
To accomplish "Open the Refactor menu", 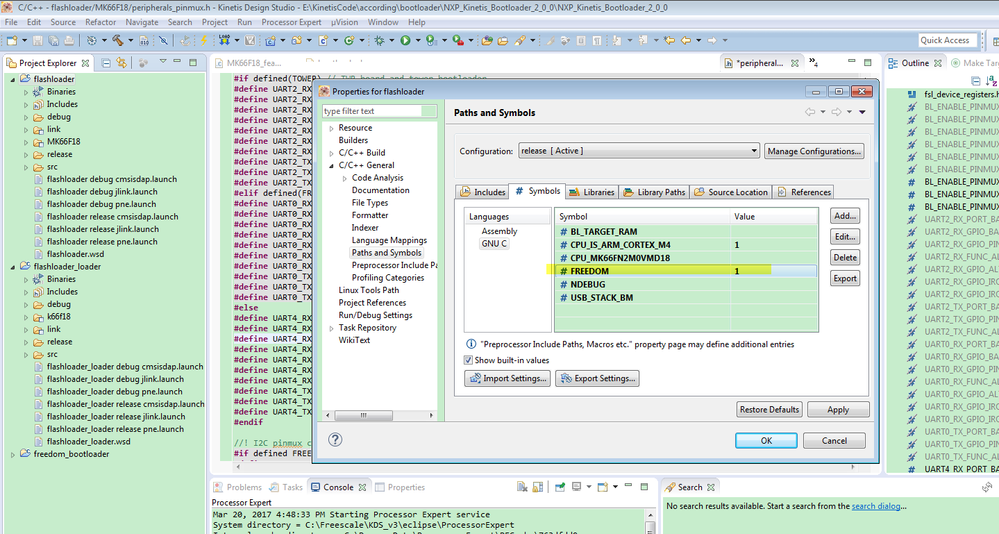I will tap(101, 22).
